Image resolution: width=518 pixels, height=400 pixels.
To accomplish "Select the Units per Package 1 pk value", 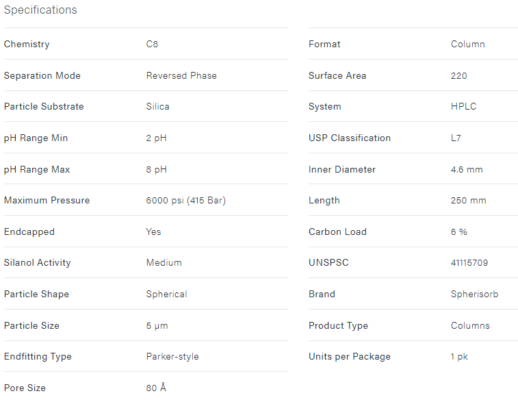I will tap(459, 357).
